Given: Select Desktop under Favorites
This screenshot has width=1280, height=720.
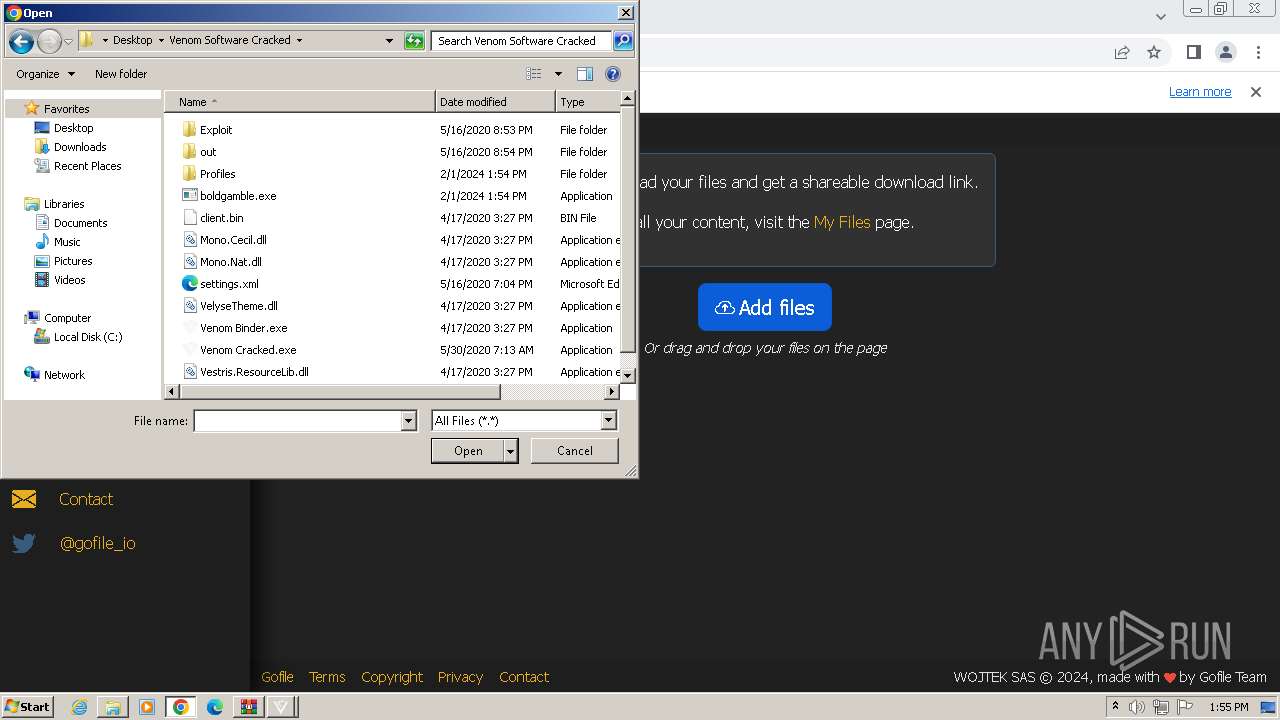Looking at the screenshot, I should click(73, 128).
